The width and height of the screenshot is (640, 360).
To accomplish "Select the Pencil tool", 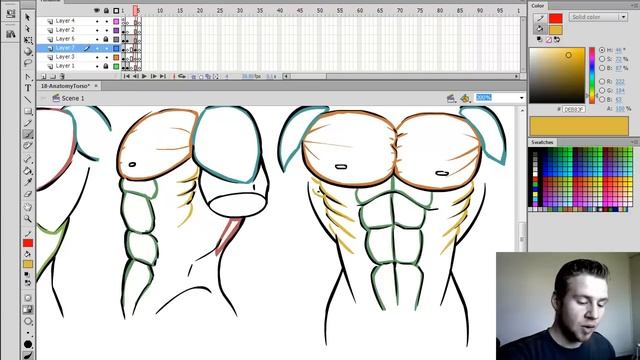I will pyautogui.click(x=28, y=123).
